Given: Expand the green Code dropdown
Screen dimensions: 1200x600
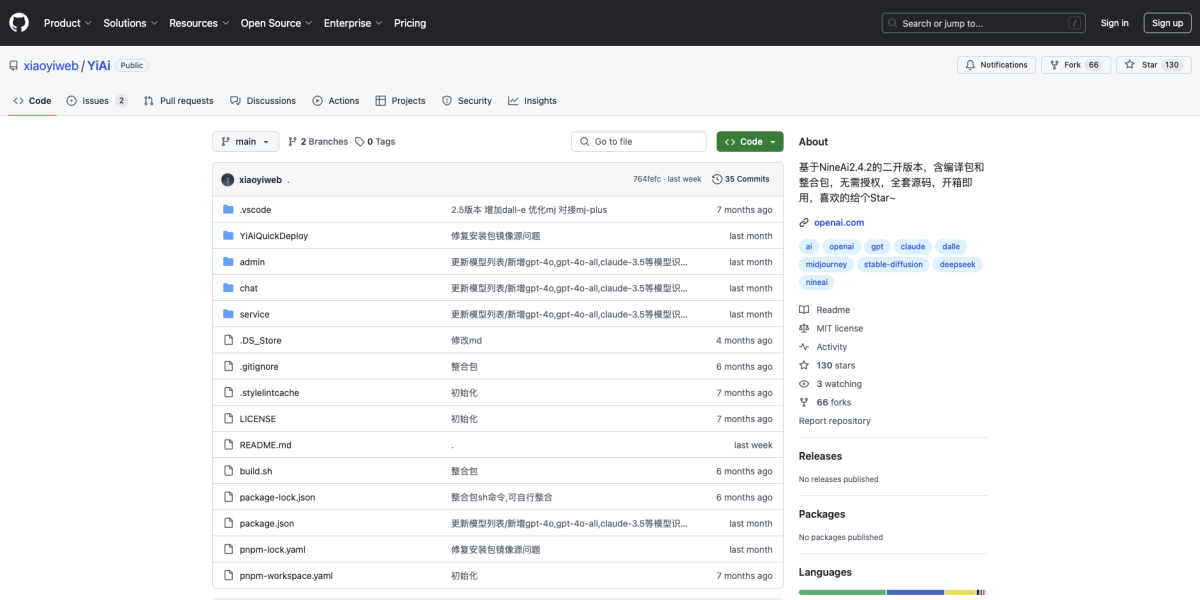Looking at the screenshot, I should tap(750, 142).
